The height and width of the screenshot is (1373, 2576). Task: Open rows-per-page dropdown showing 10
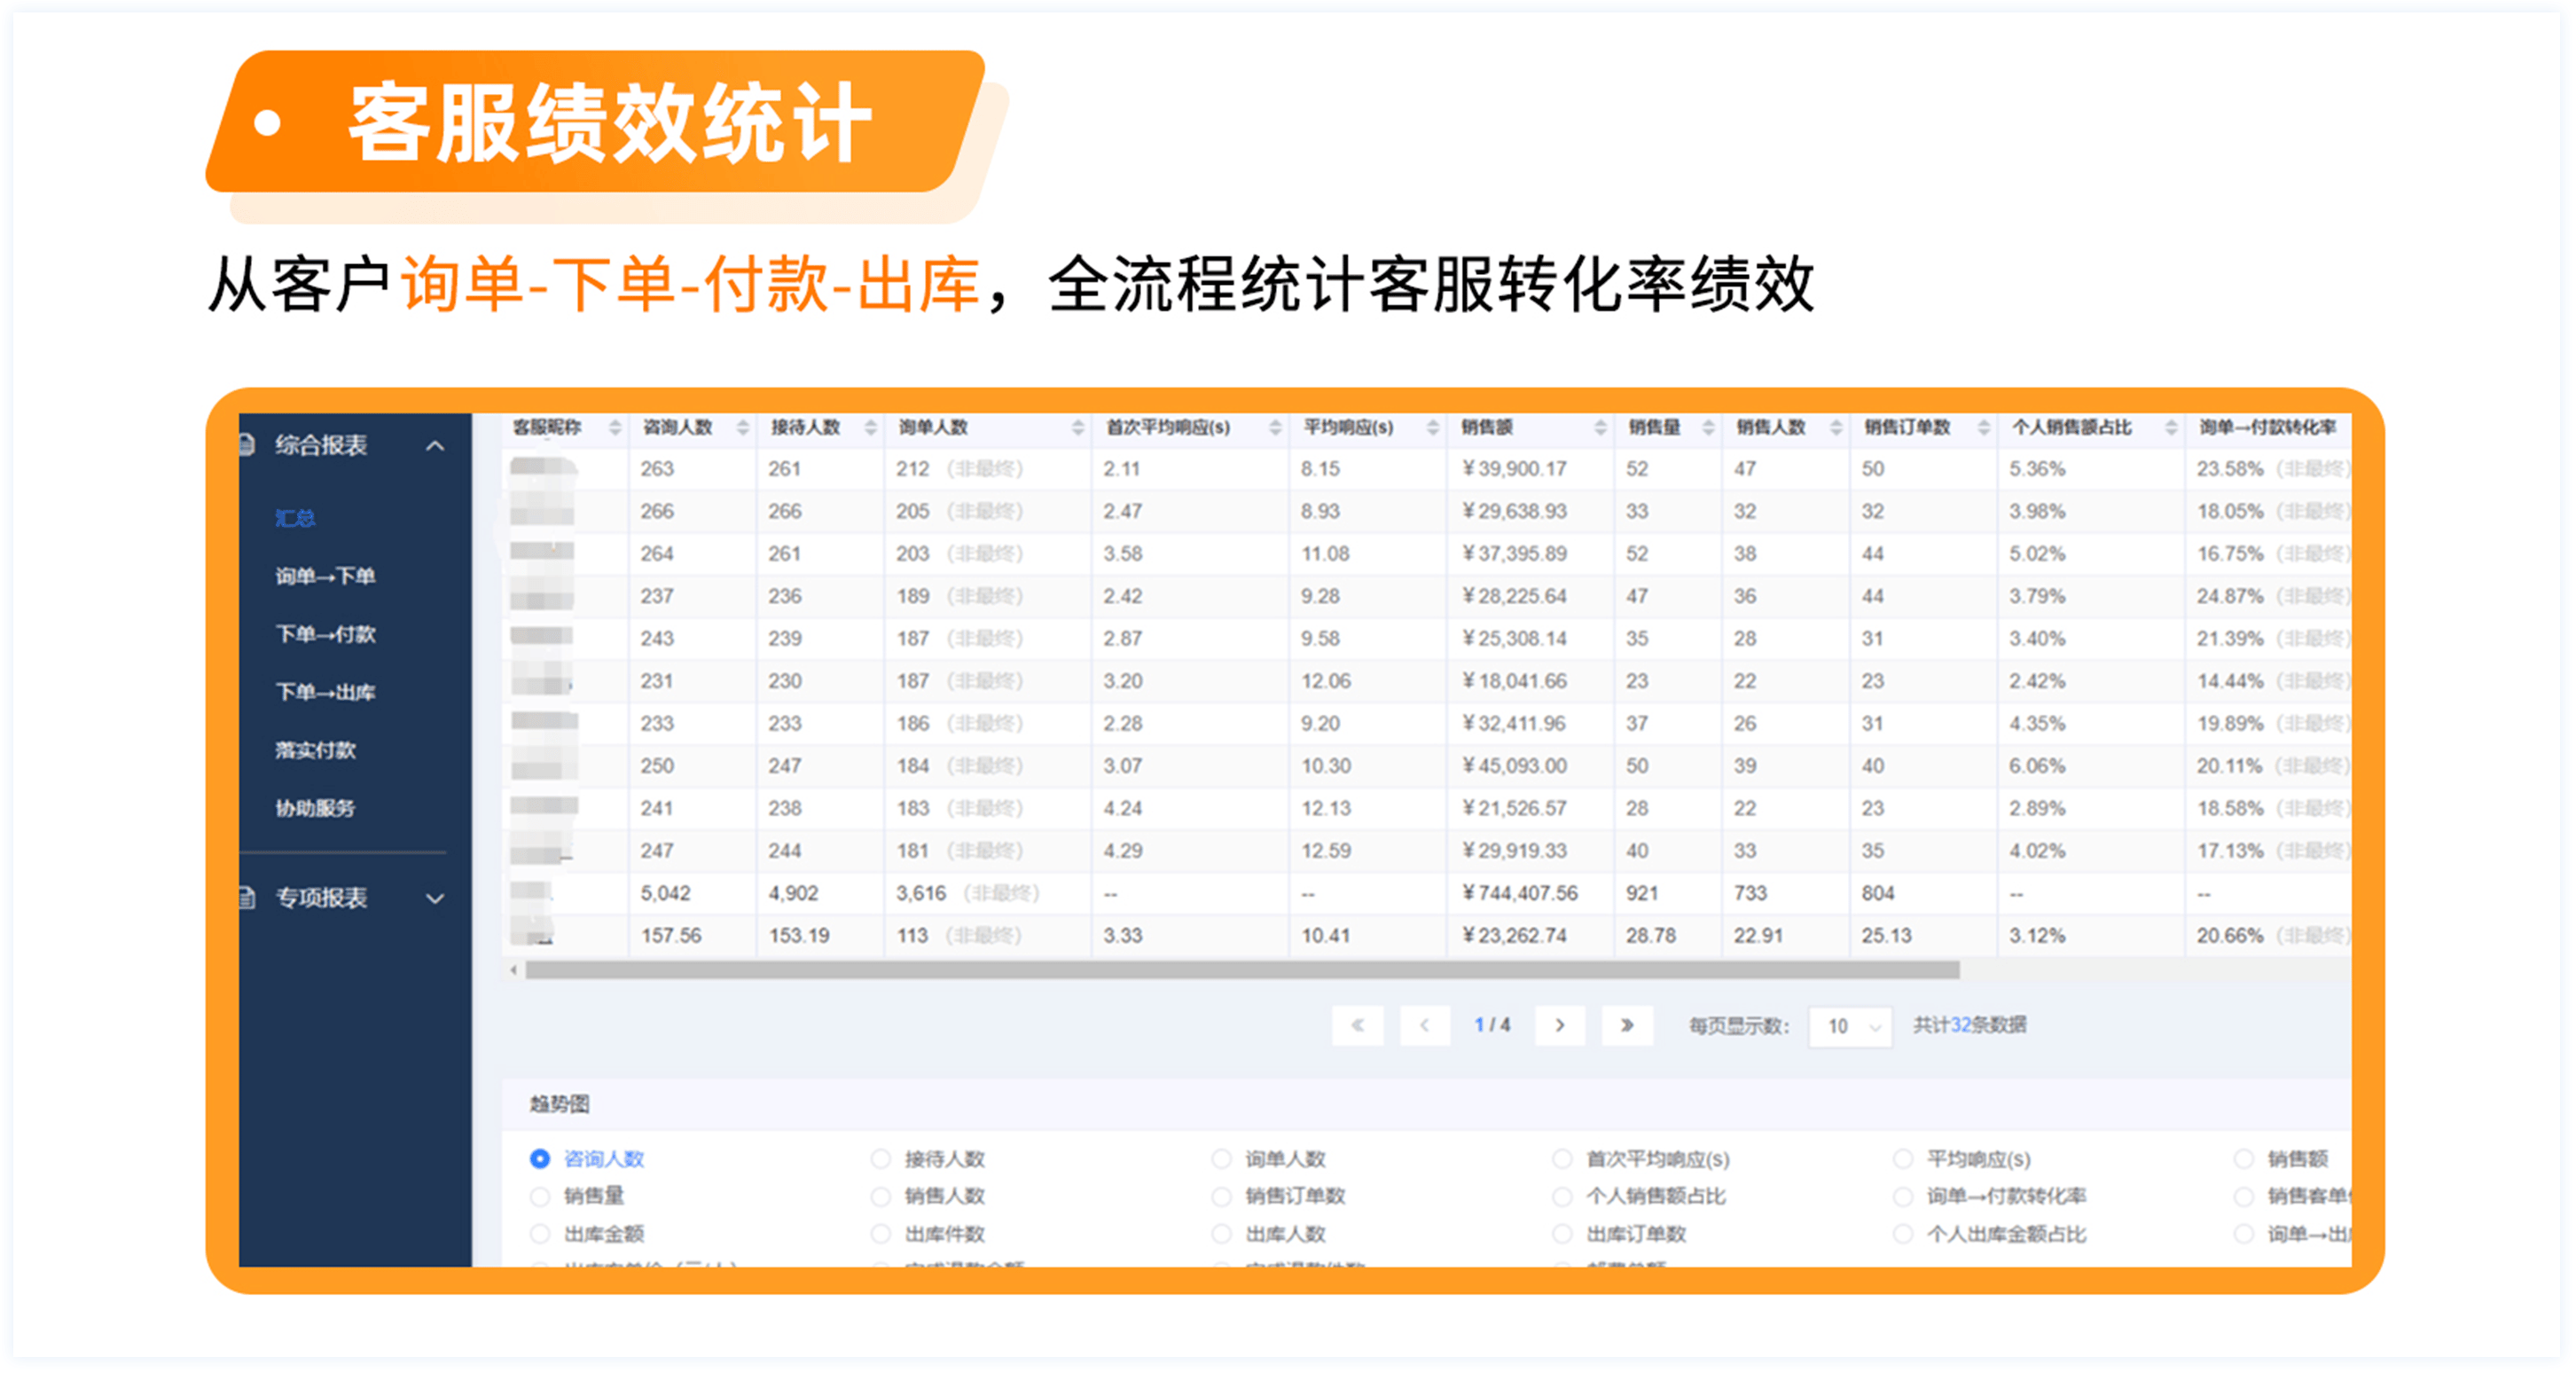(x=1850, y=1026)
